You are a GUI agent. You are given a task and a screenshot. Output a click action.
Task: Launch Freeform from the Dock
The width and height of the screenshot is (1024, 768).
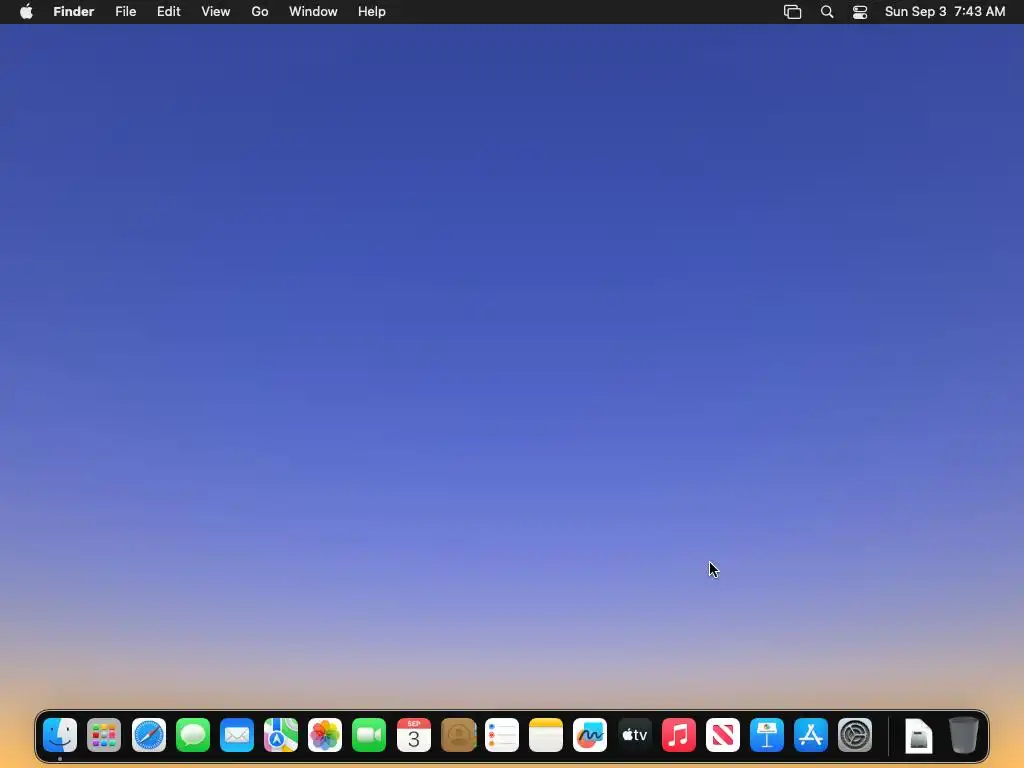click(590, 735)
